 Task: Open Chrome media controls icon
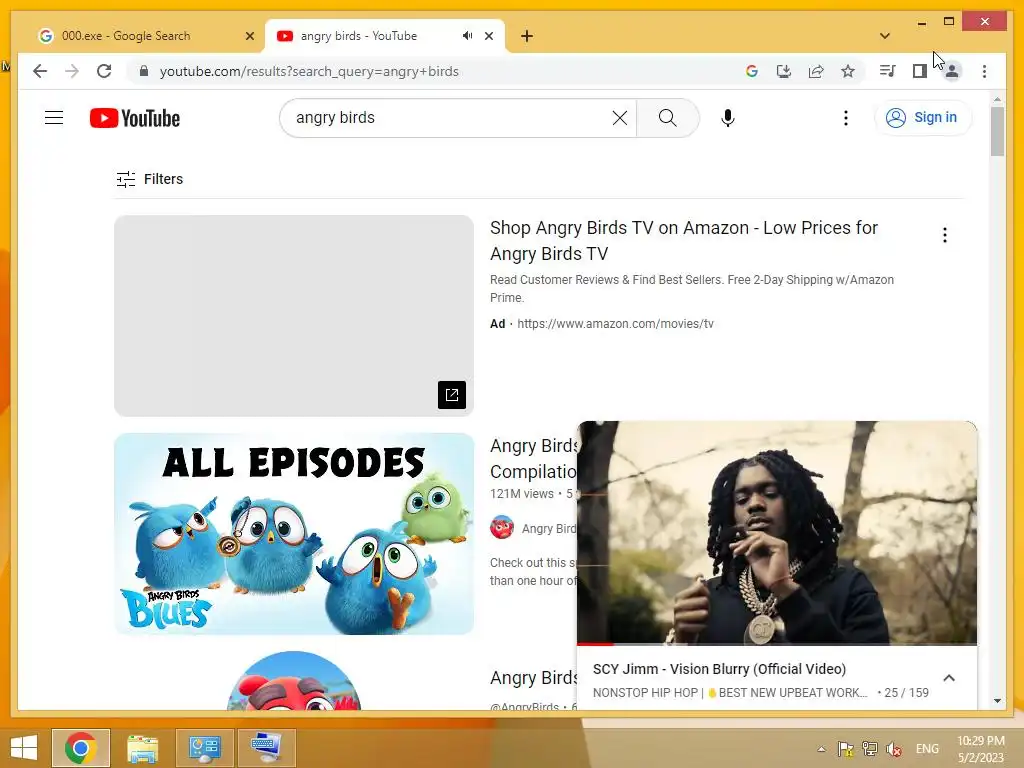[x=887, y=71]
